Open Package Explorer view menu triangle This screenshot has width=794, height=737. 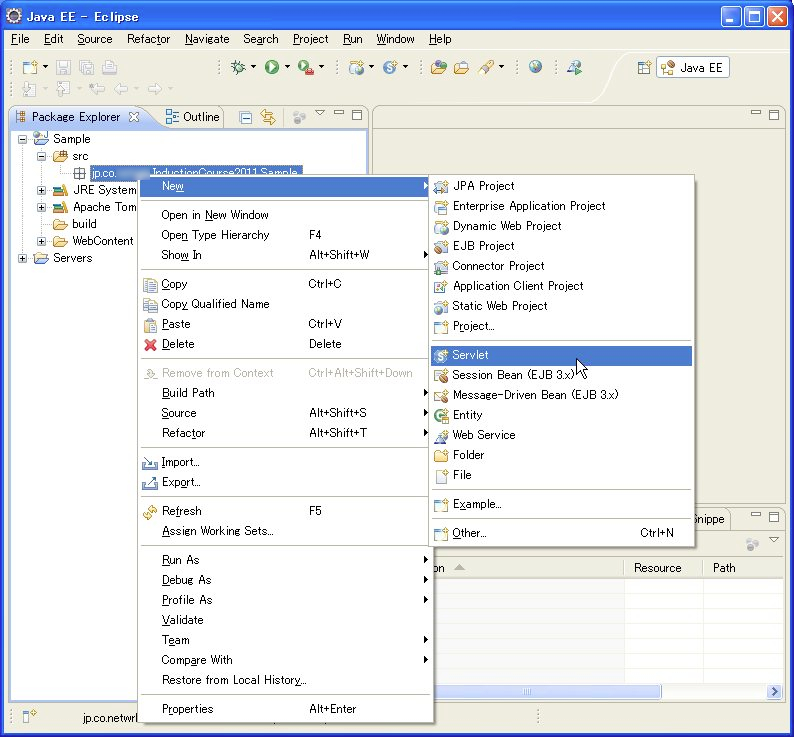[x=320, y=112]
